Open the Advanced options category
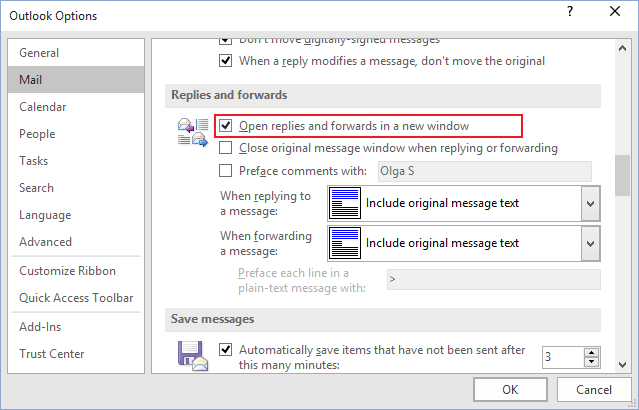 [x=76, y=242]
